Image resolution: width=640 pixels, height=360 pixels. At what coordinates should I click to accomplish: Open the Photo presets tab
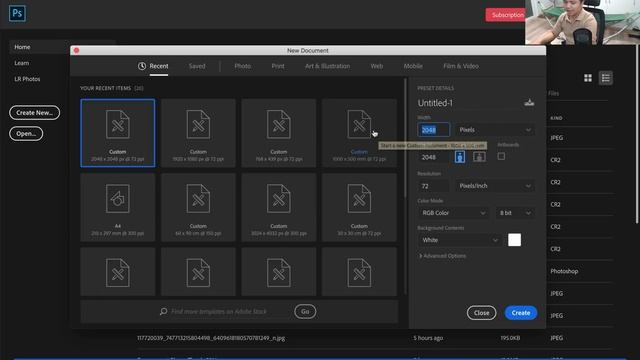242,66
